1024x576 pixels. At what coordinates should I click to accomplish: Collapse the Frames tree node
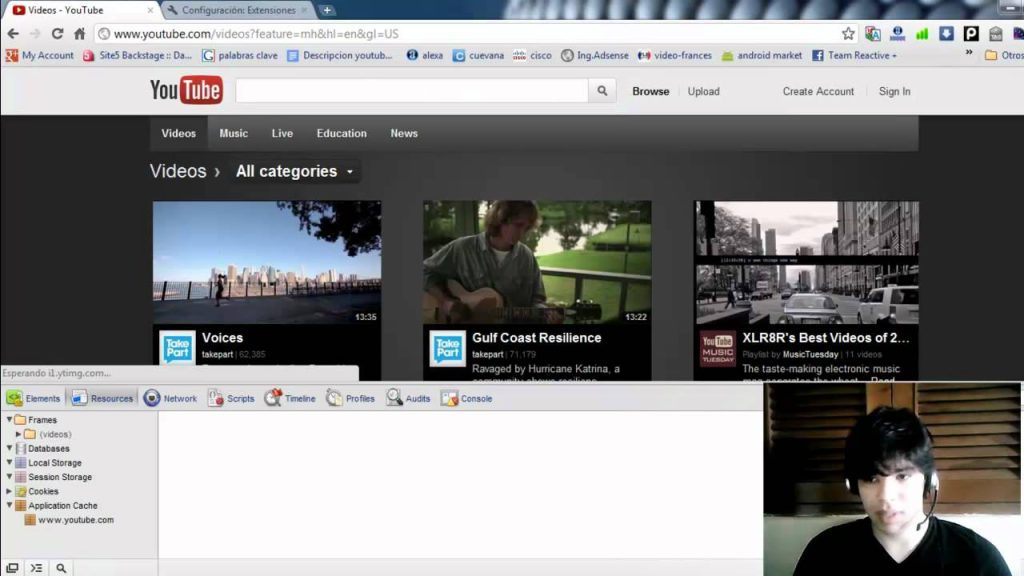(x=10, y=420)
